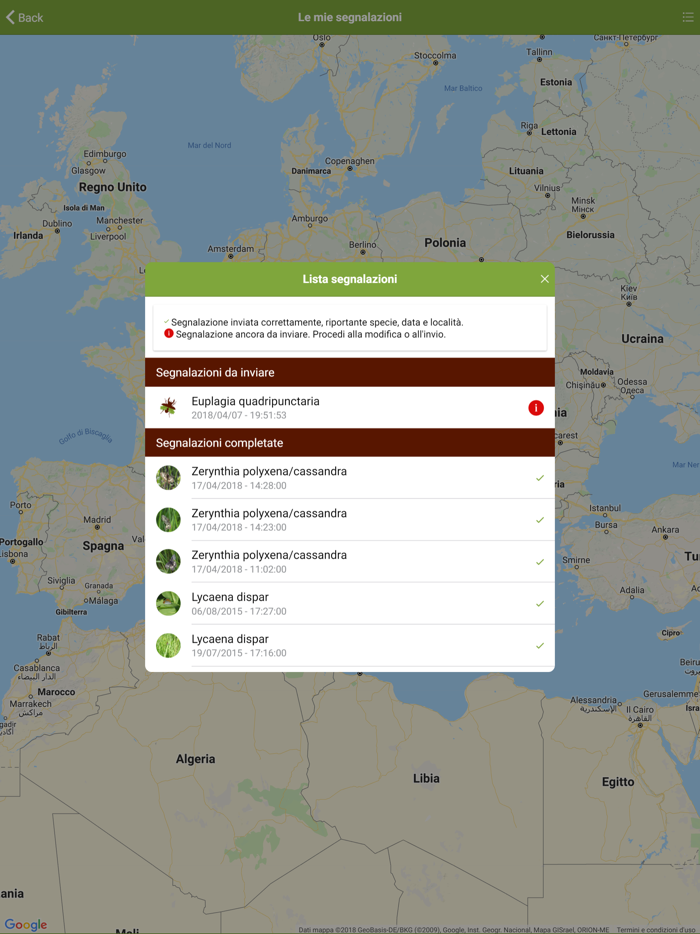Click the Lista segnalazioni dialog title

tap(350, 279)
